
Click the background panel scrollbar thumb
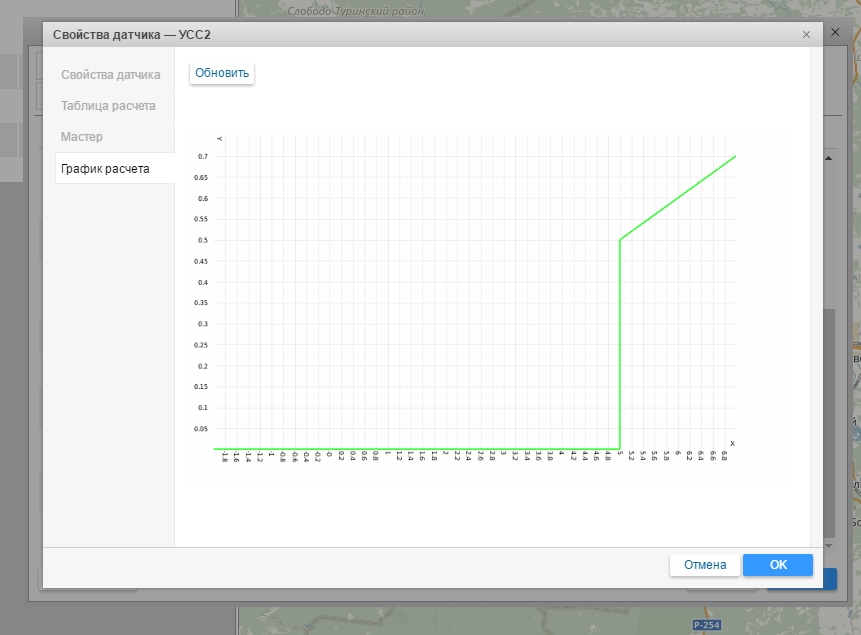click(x=828, y=420)
